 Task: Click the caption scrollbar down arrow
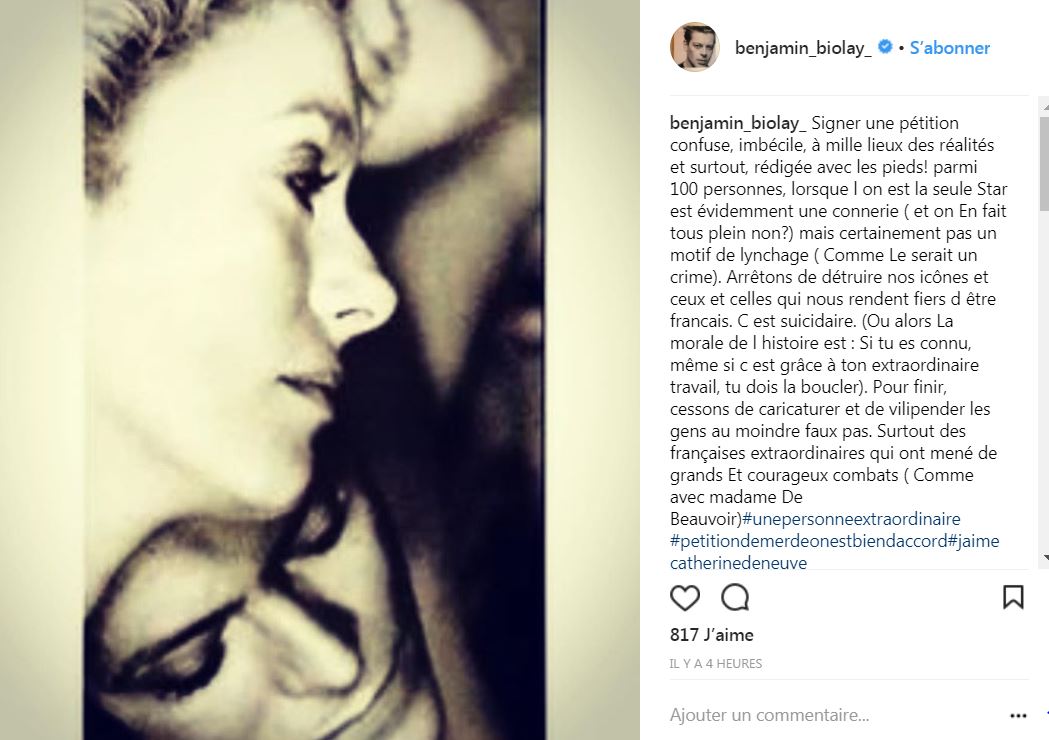tap(1044, 557)
